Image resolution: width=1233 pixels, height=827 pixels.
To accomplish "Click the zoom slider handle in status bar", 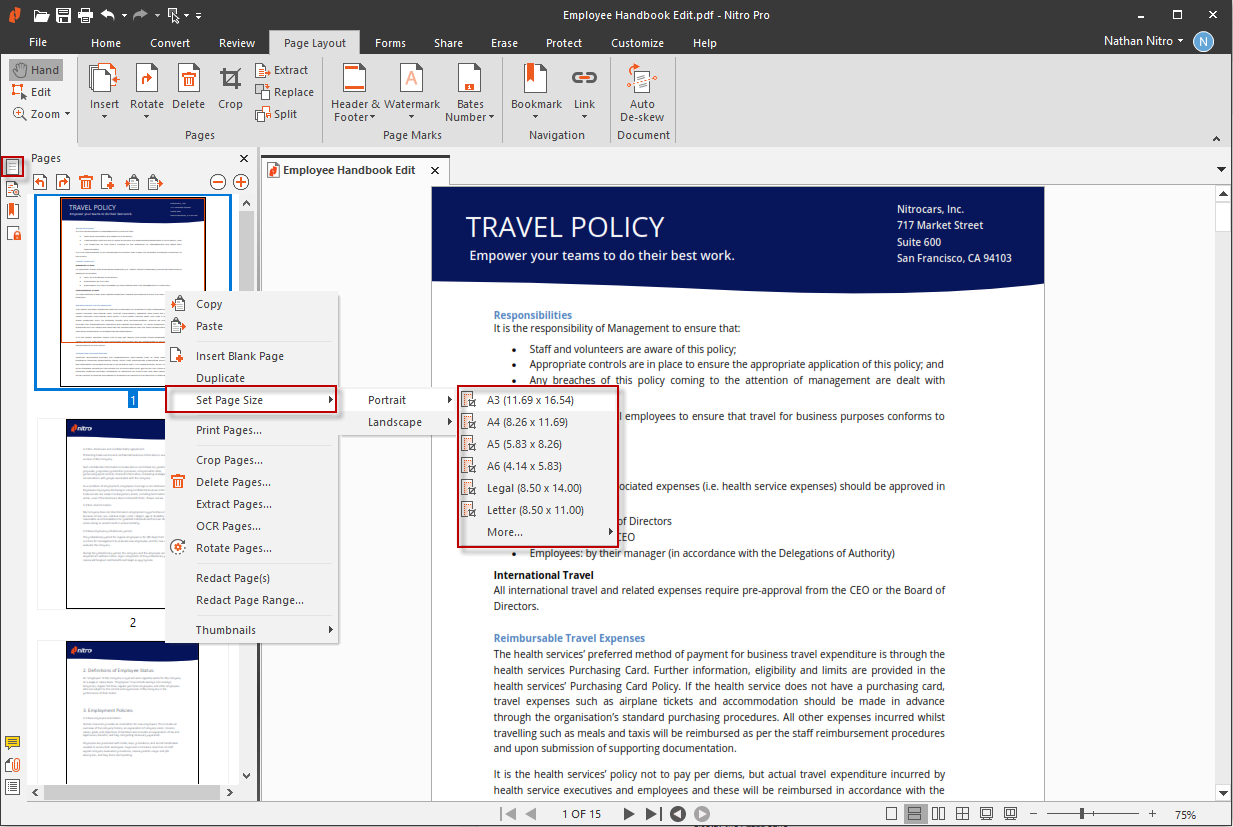I will click(1082, 814).
